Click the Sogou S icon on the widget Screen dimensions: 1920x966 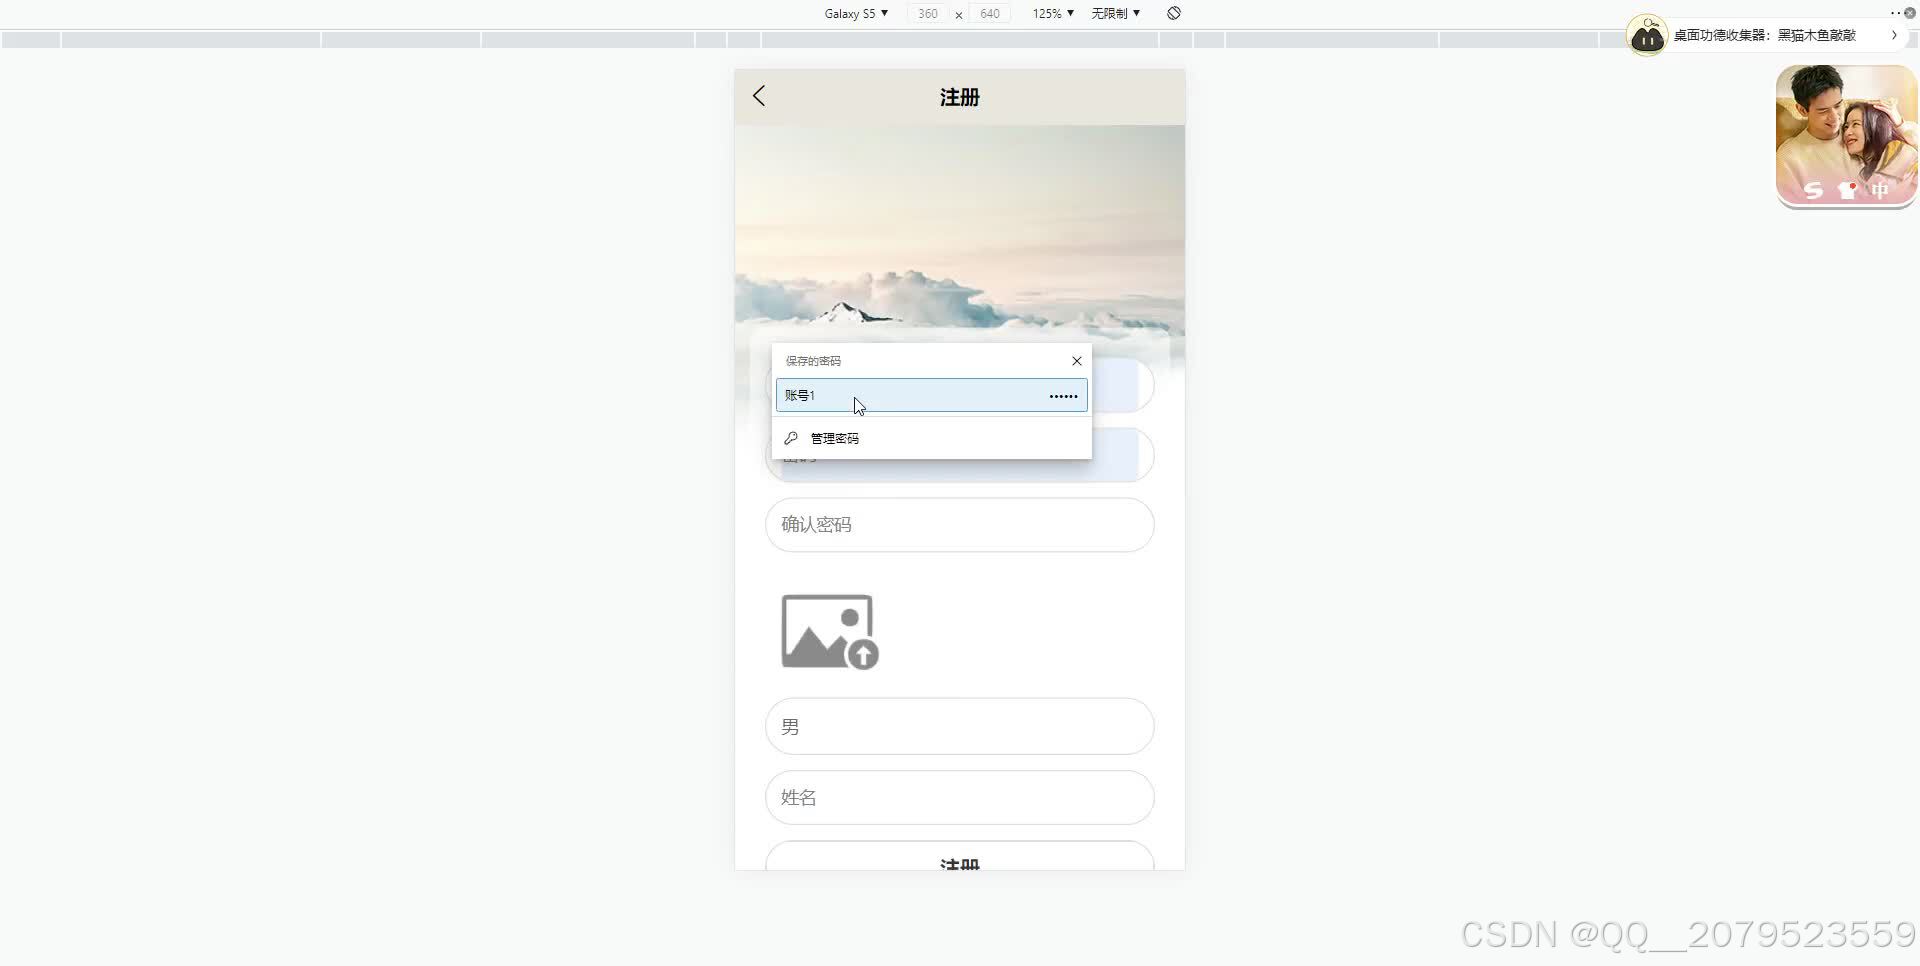click(1813, 190)
